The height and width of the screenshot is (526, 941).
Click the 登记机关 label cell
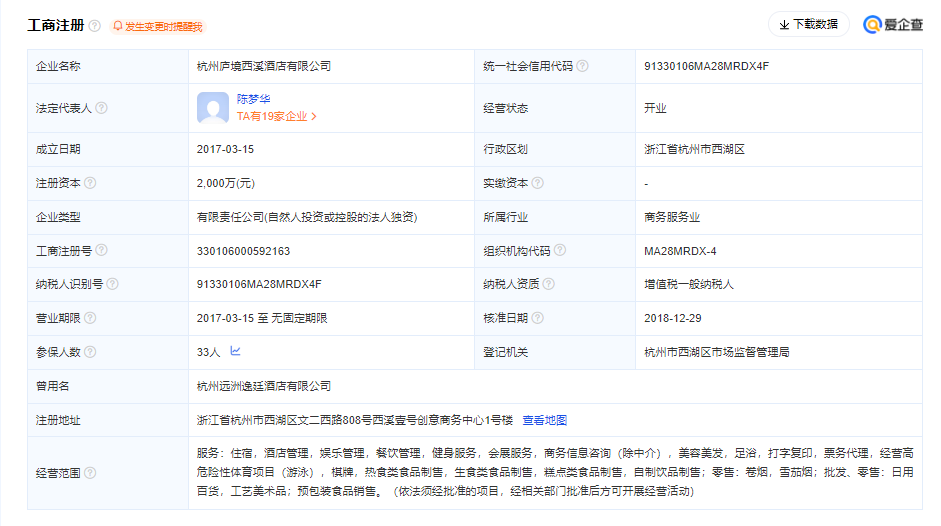click(x=555, y=352)
